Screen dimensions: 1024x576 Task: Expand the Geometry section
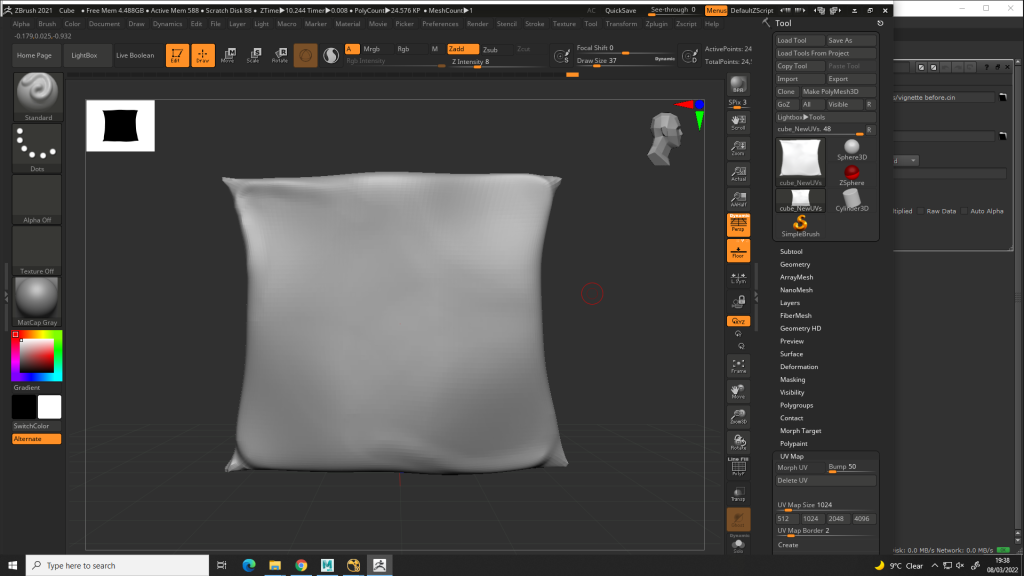pyautogui.click(x=795, y=264)
